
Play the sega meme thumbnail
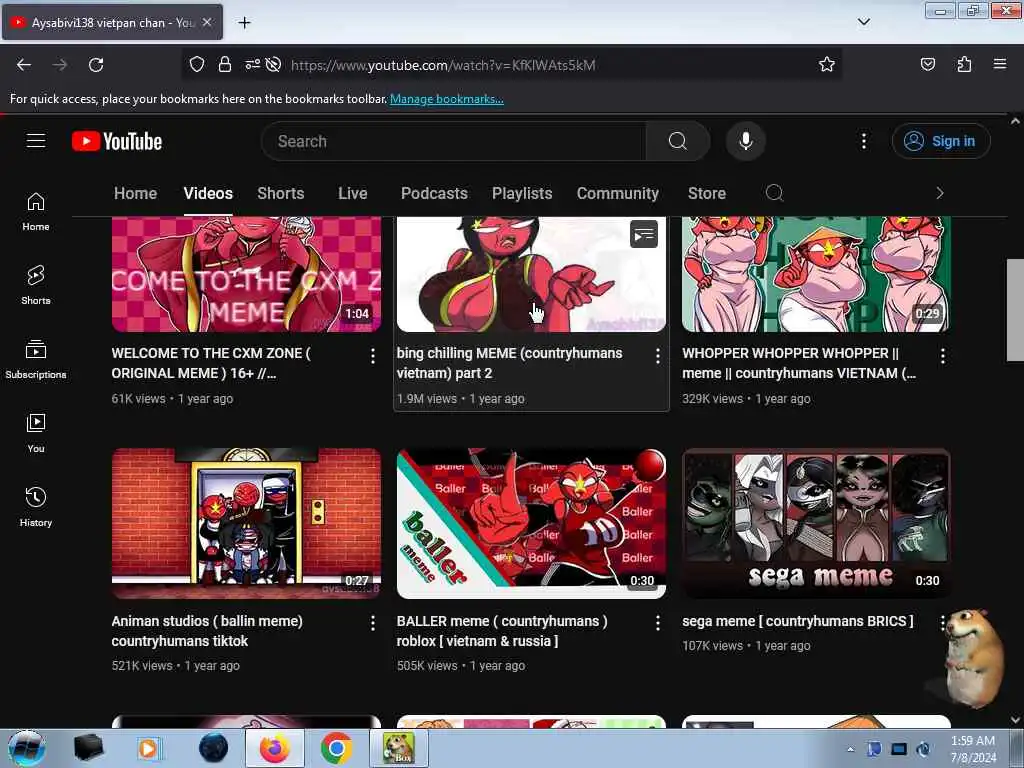tap(816, 523)
